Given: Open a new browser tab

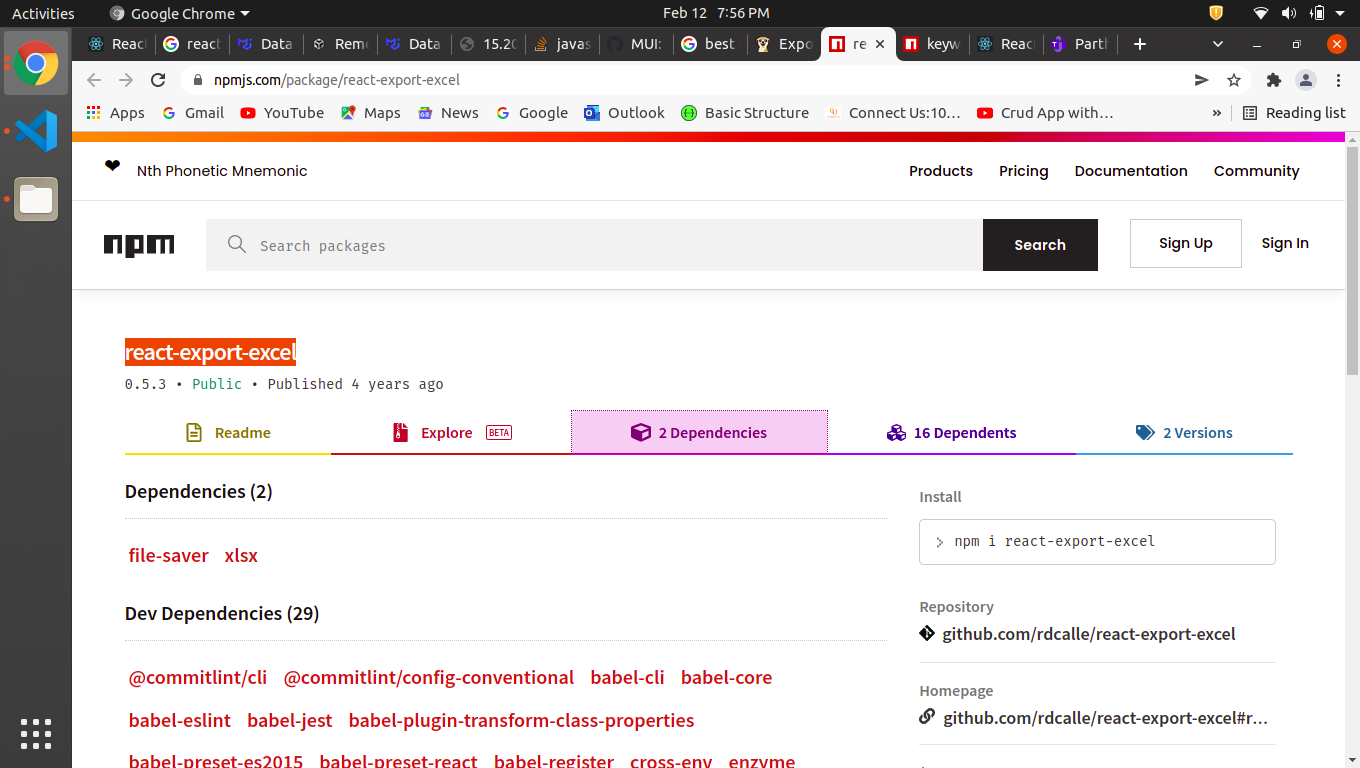Looking at the screenshot, I should [1140, 44].
